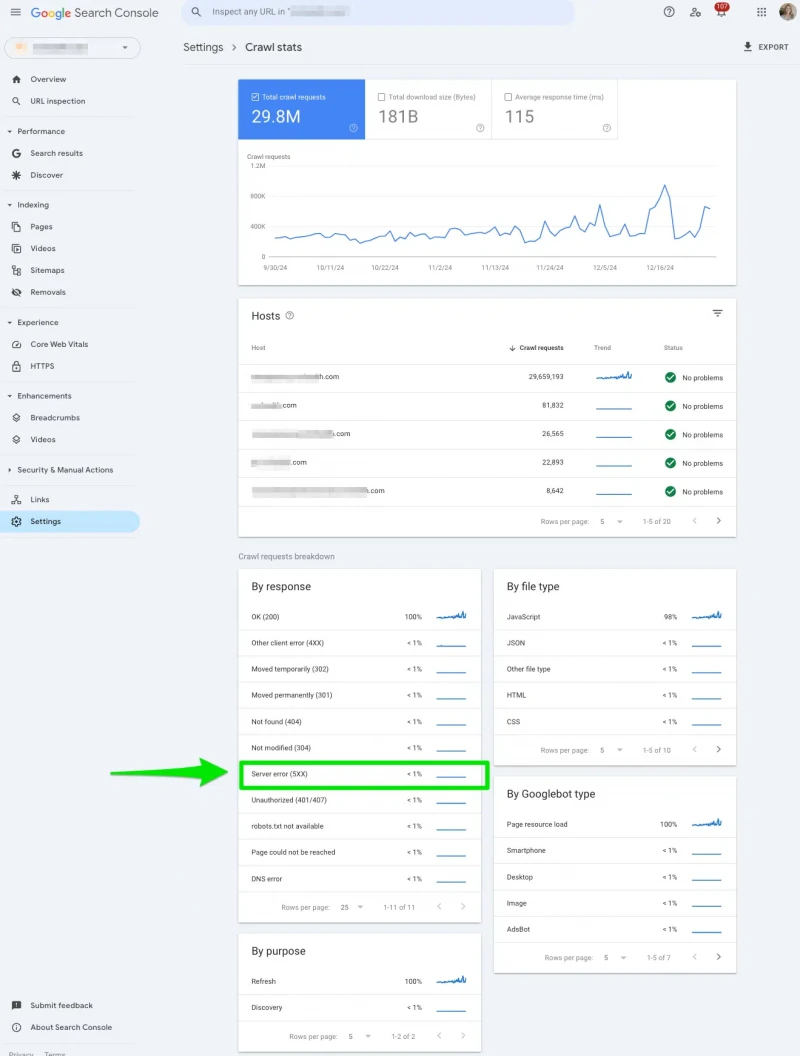Enable Average response time checkbox
800x1056 pixels.
tap(508, 97)
